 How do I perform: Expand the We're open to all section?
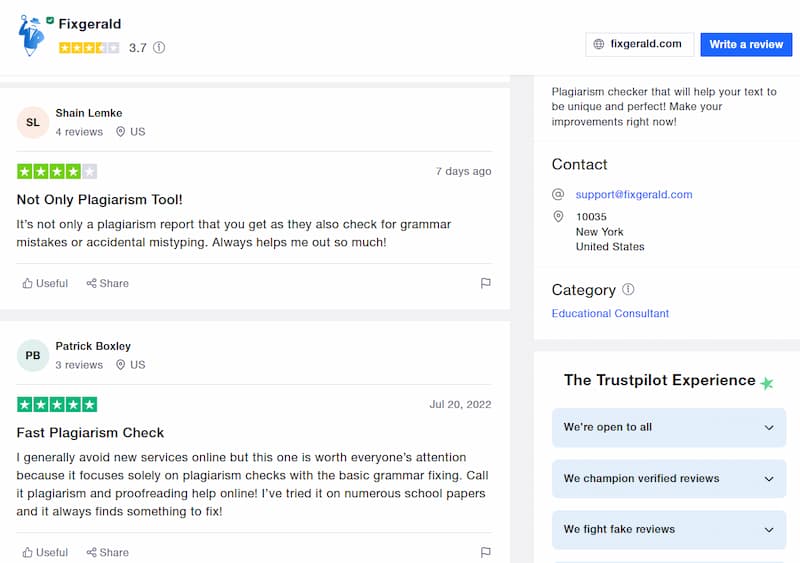pyautogui.click(x=668, y=427)
